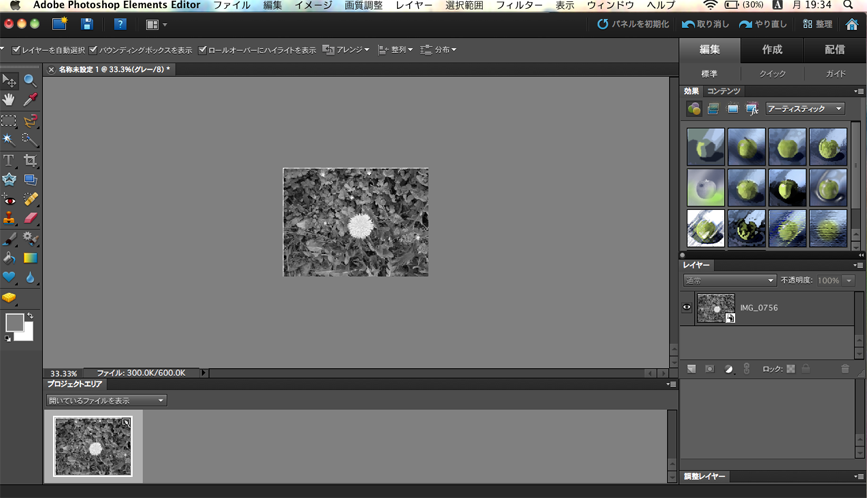This screenshot has width=867, height=498.
Task: Select the Hand tool
Action: point(9,100)
